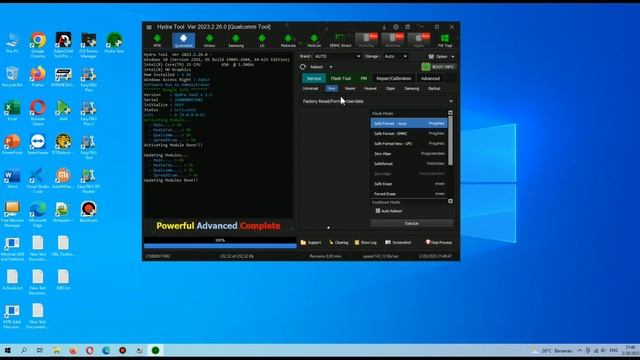Open Bandicam desktop shortcut
Image resolution: width=640 pixels, height=360 pixels.
click(89, 212)
